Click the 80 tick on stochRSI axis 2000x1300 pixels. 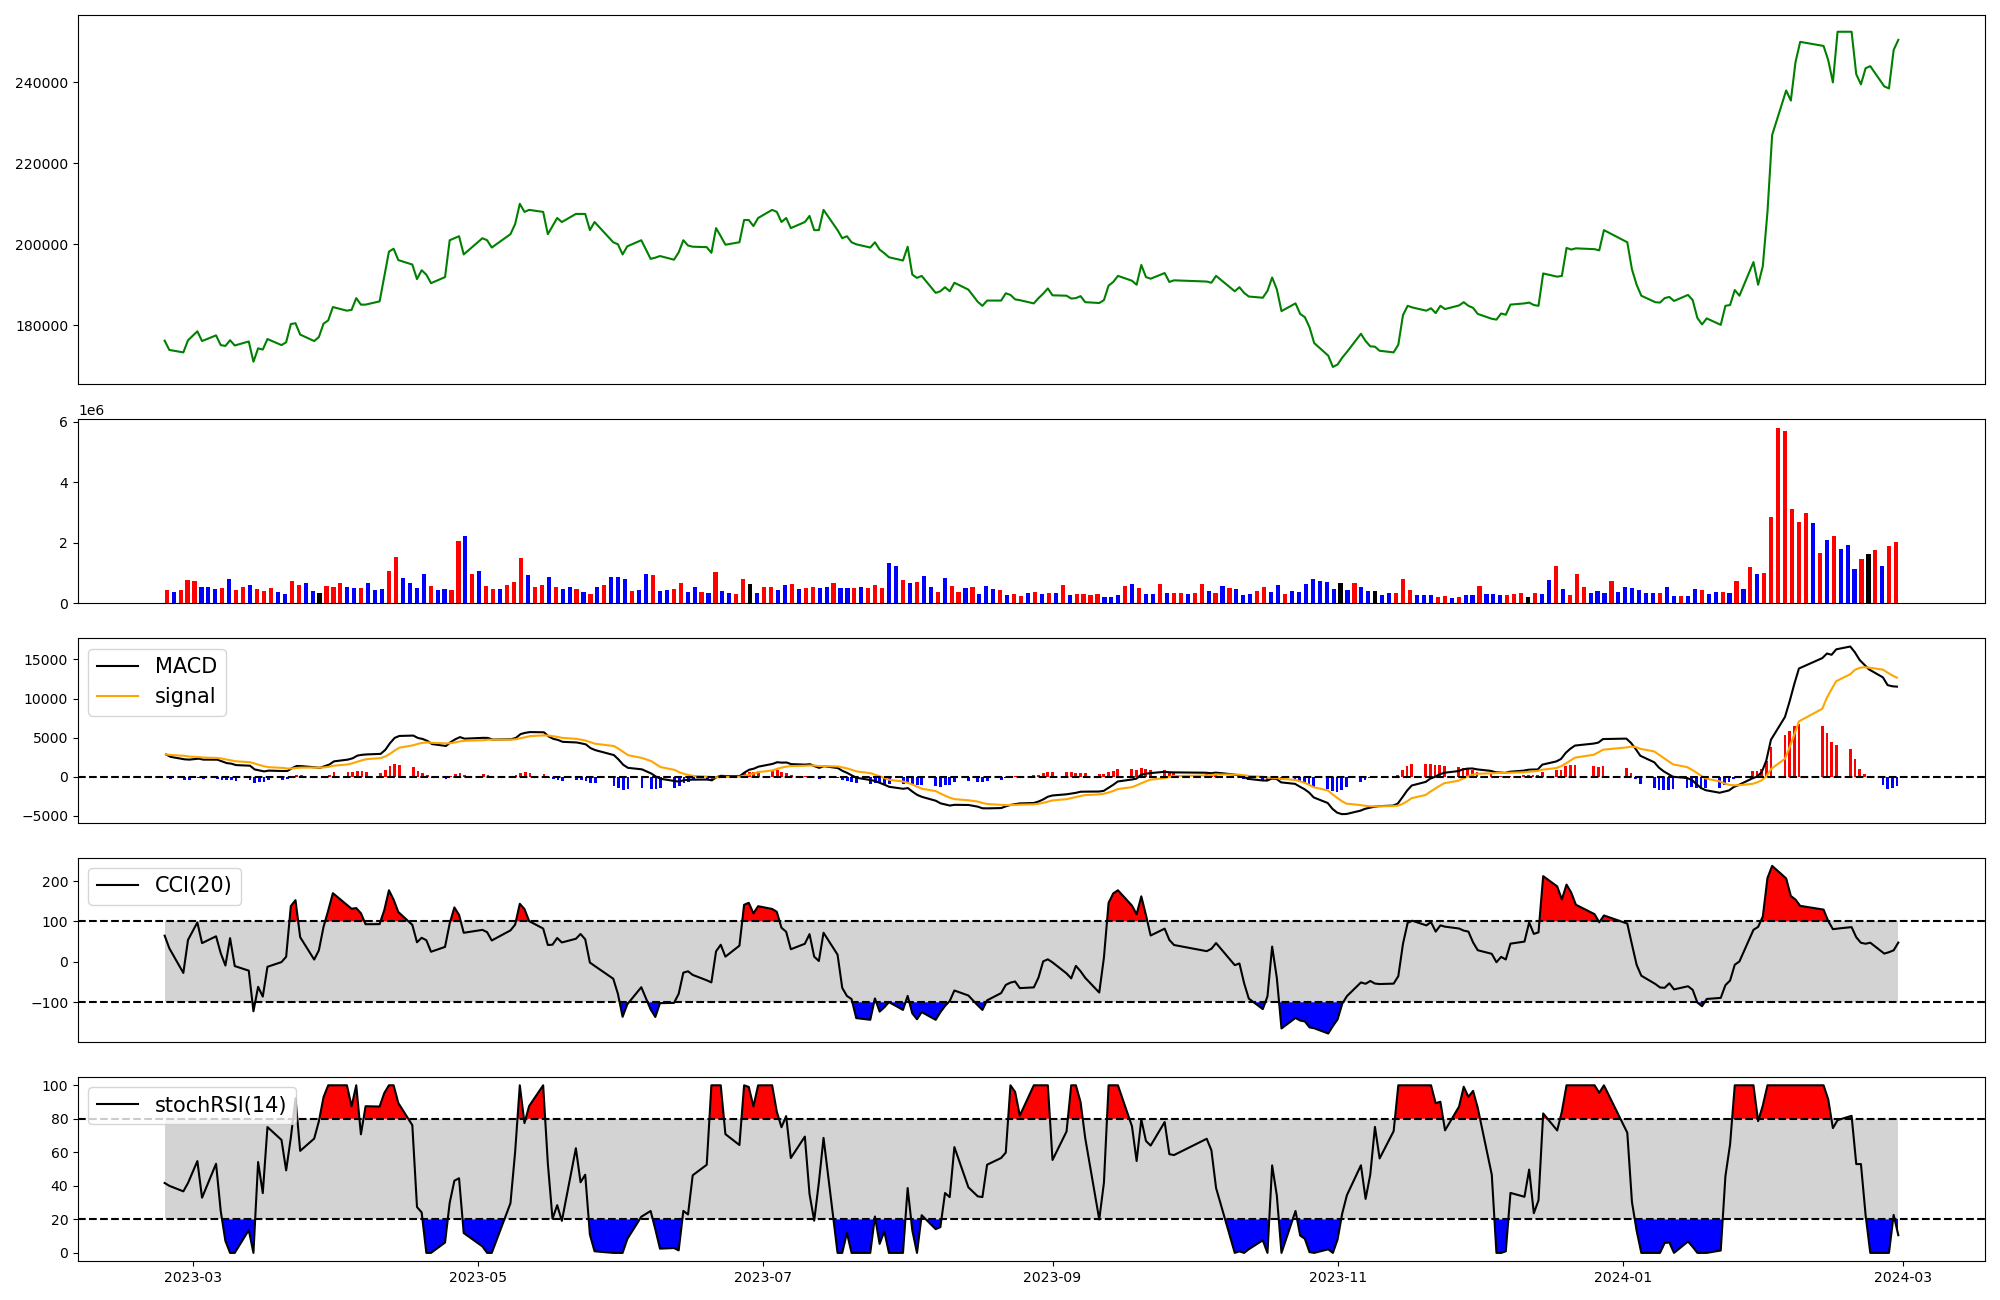[59, 1119]
